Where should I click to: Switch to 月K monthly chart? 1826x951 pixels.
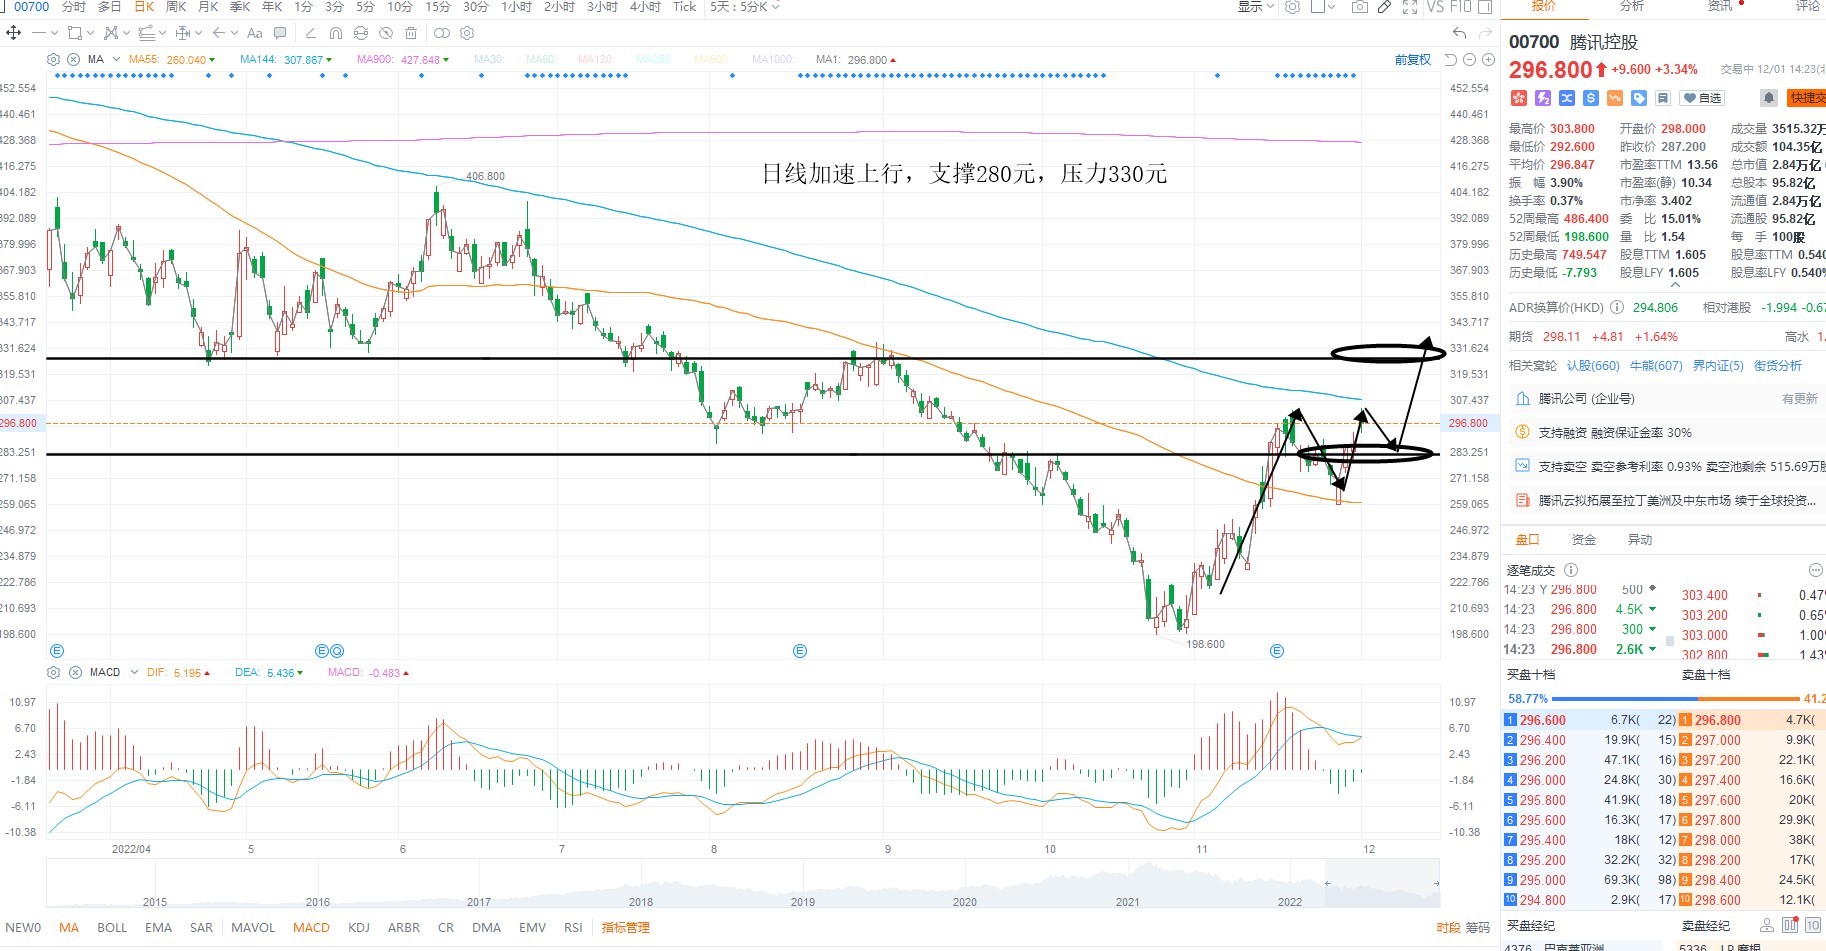coord(208,7)
